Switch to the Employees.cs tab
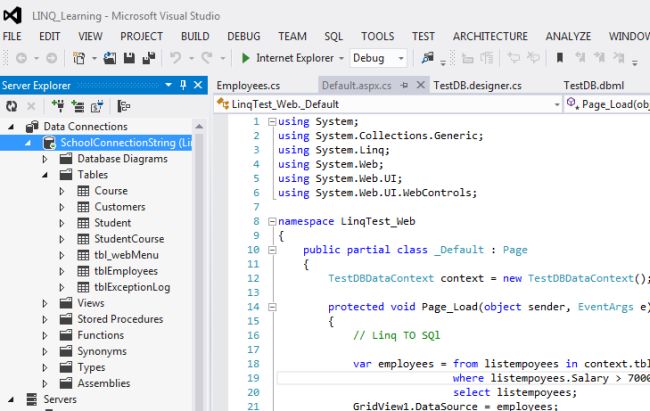Image resolution: width=650 pixels, height=411 pixels. pos(248,85)
